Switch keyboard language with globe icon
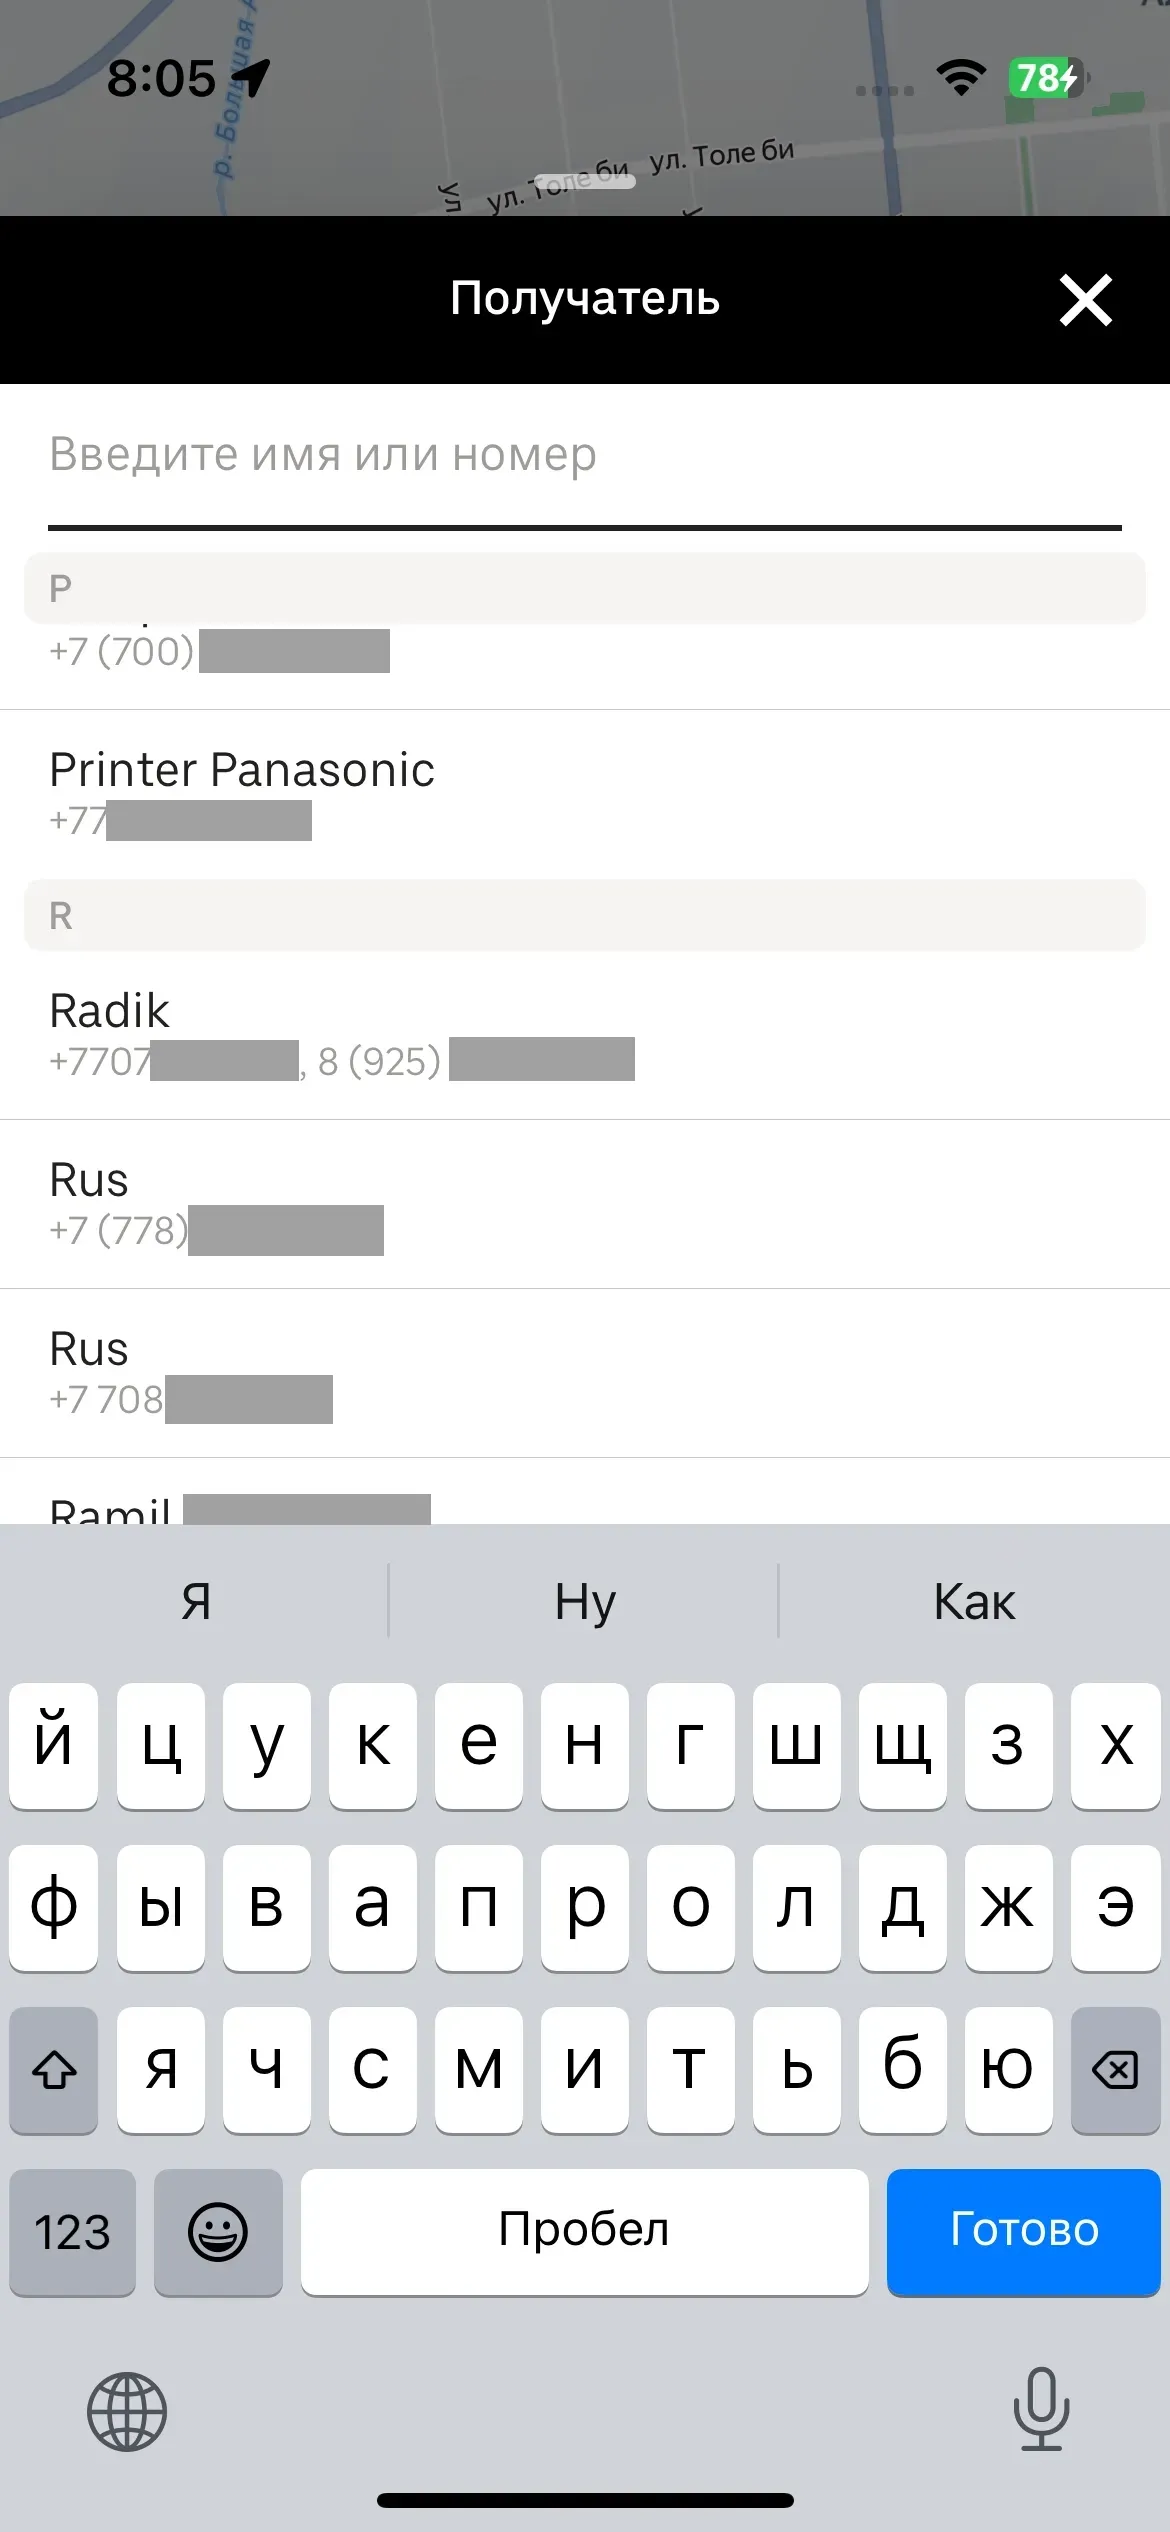1170x2532 pixels. pos(127,2411)
